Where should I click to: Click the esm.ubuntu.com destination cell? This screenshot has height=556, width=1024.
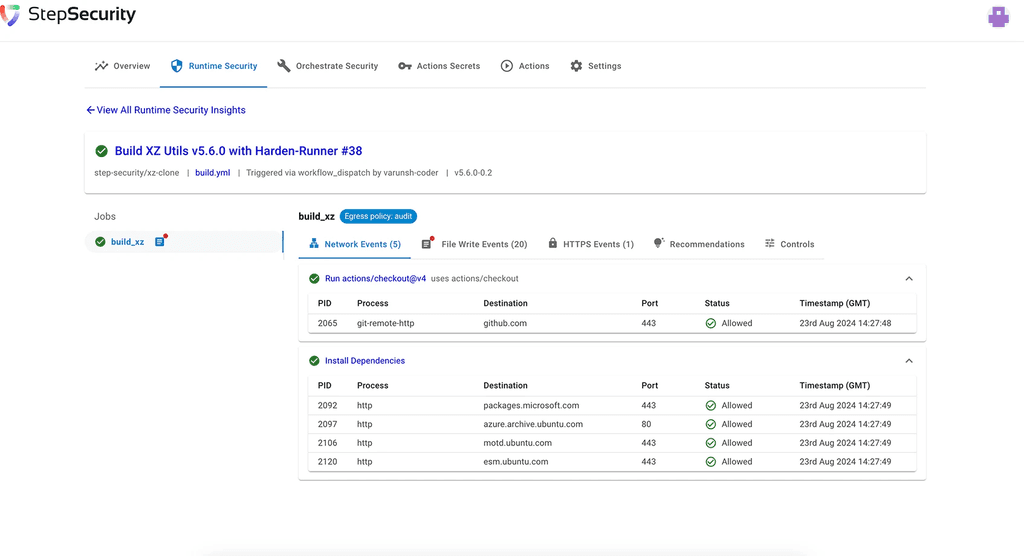515,462
